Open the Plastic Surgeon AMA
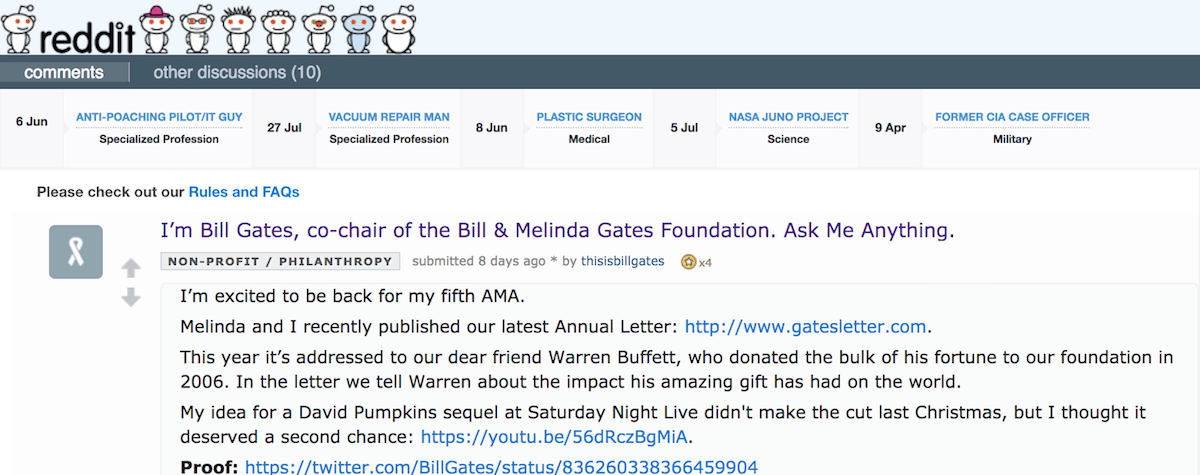 589,117
